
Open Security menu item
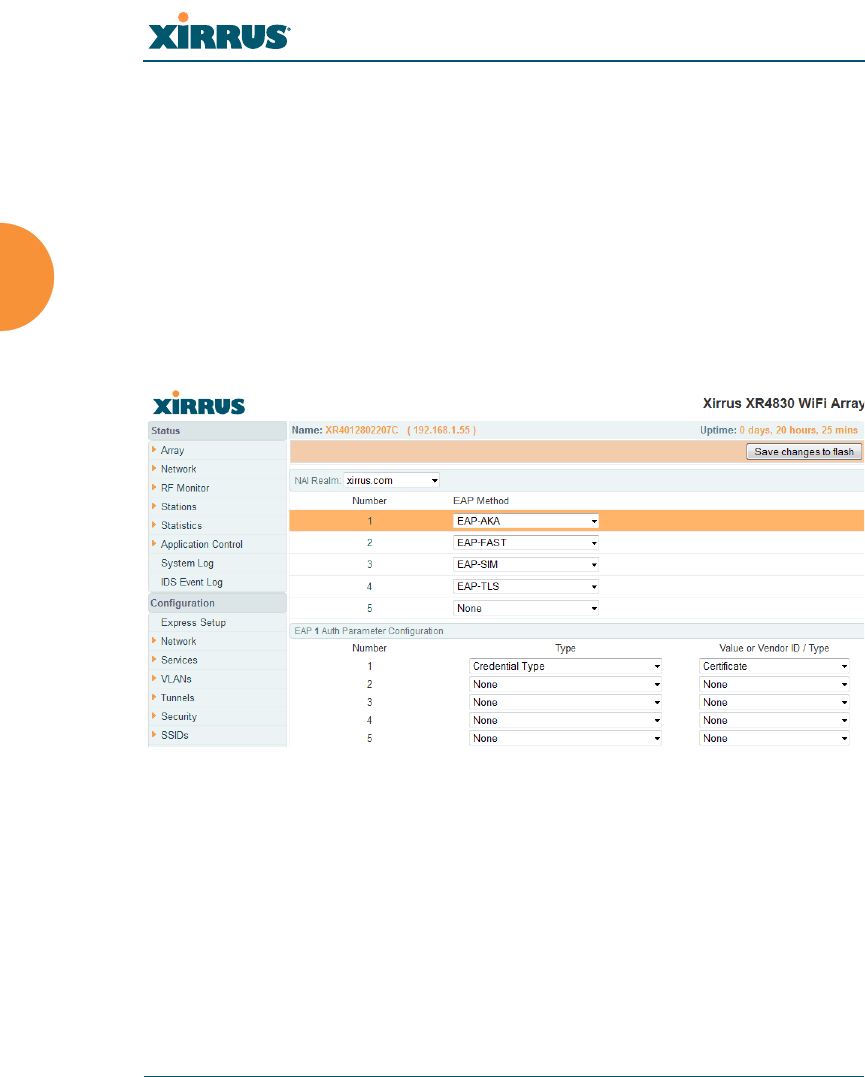click(x=179, y=716)
